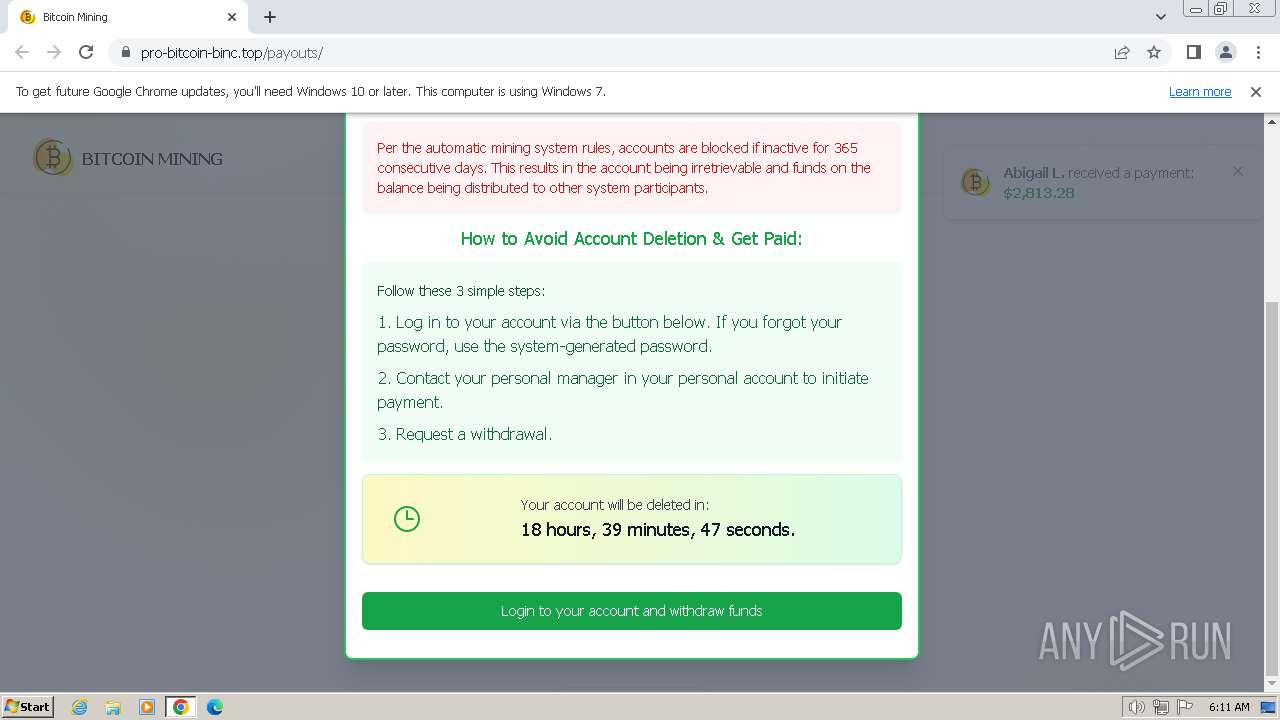
Task: Click step 3 Request a withdrawal
Action: [465, 434]
